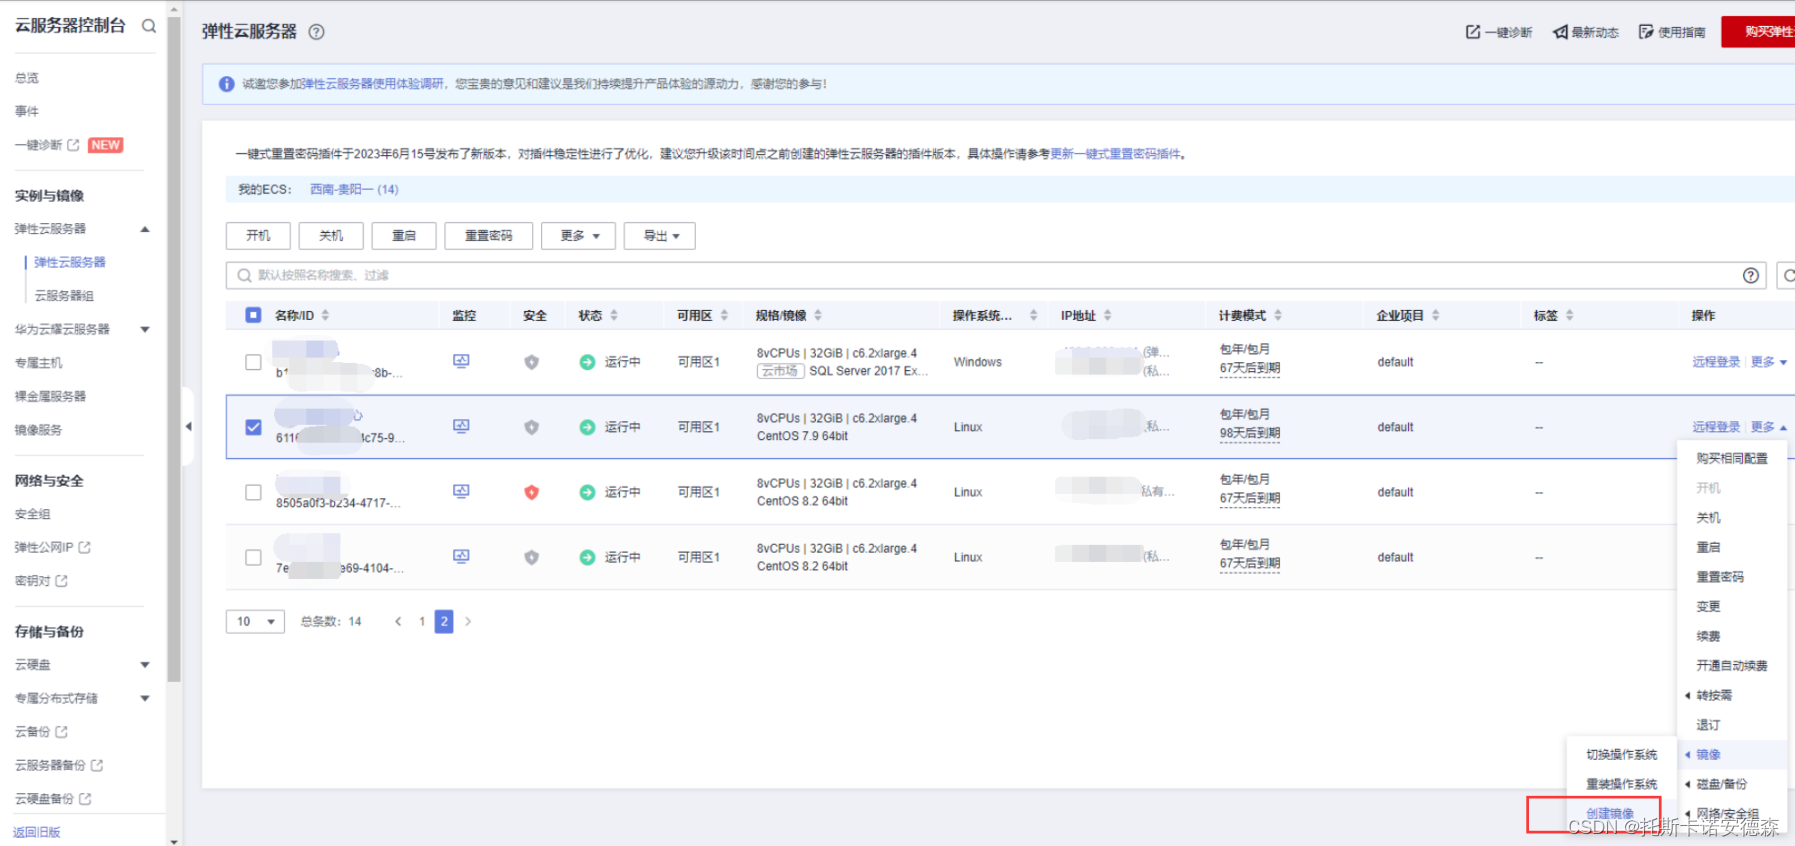
Task: Click the red security shield for 8505a0f3 server
Action: click(532, 492)
